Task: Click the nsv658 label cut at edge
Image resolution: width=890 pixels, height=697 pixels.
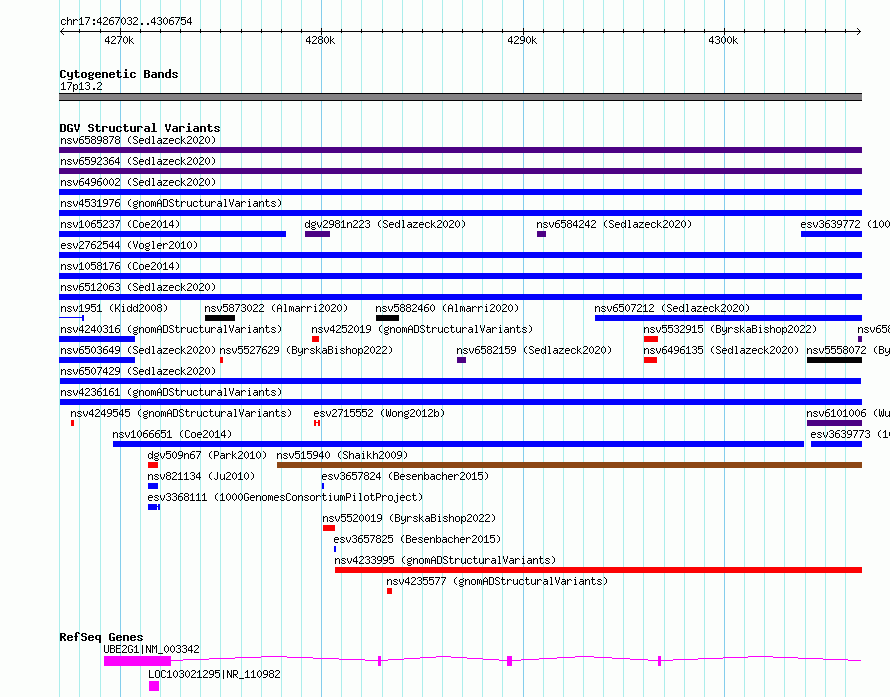Action: point(874,329)
